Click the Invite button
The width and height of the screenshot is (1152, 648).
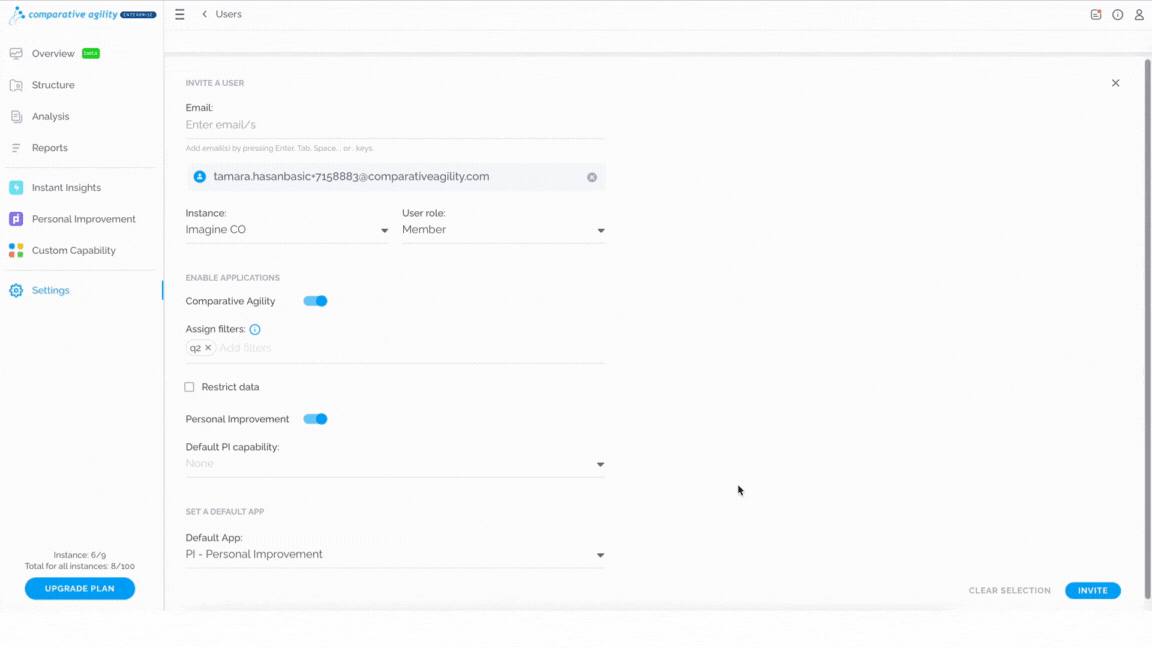tap(1092, 591)
